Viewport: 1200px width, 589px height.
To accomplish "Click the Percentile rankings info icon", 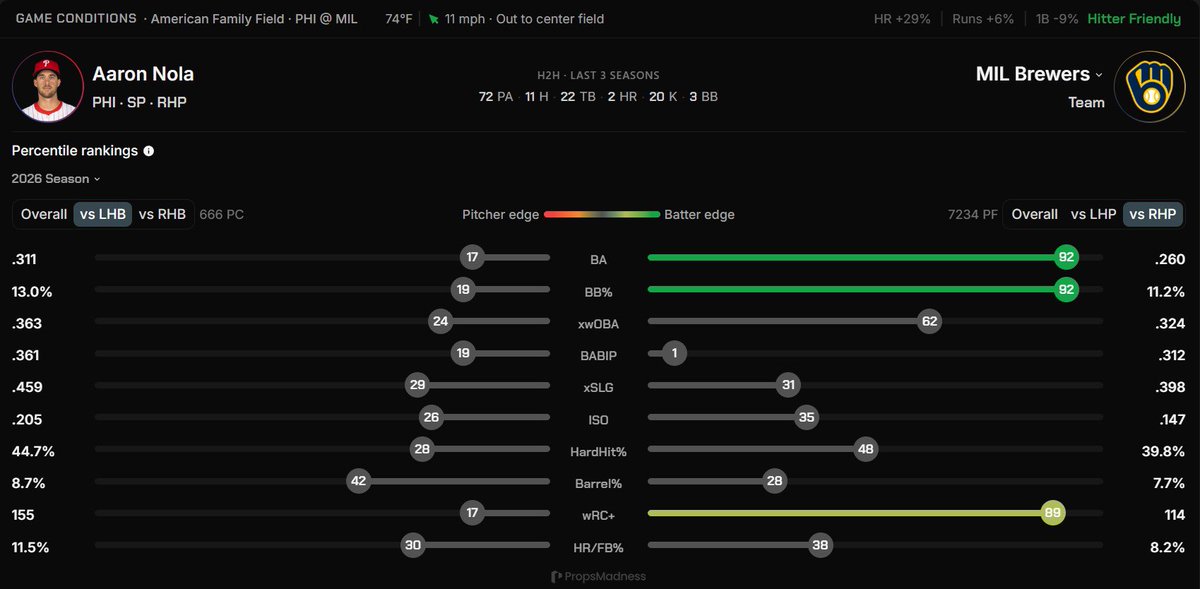I will [149, 151].
